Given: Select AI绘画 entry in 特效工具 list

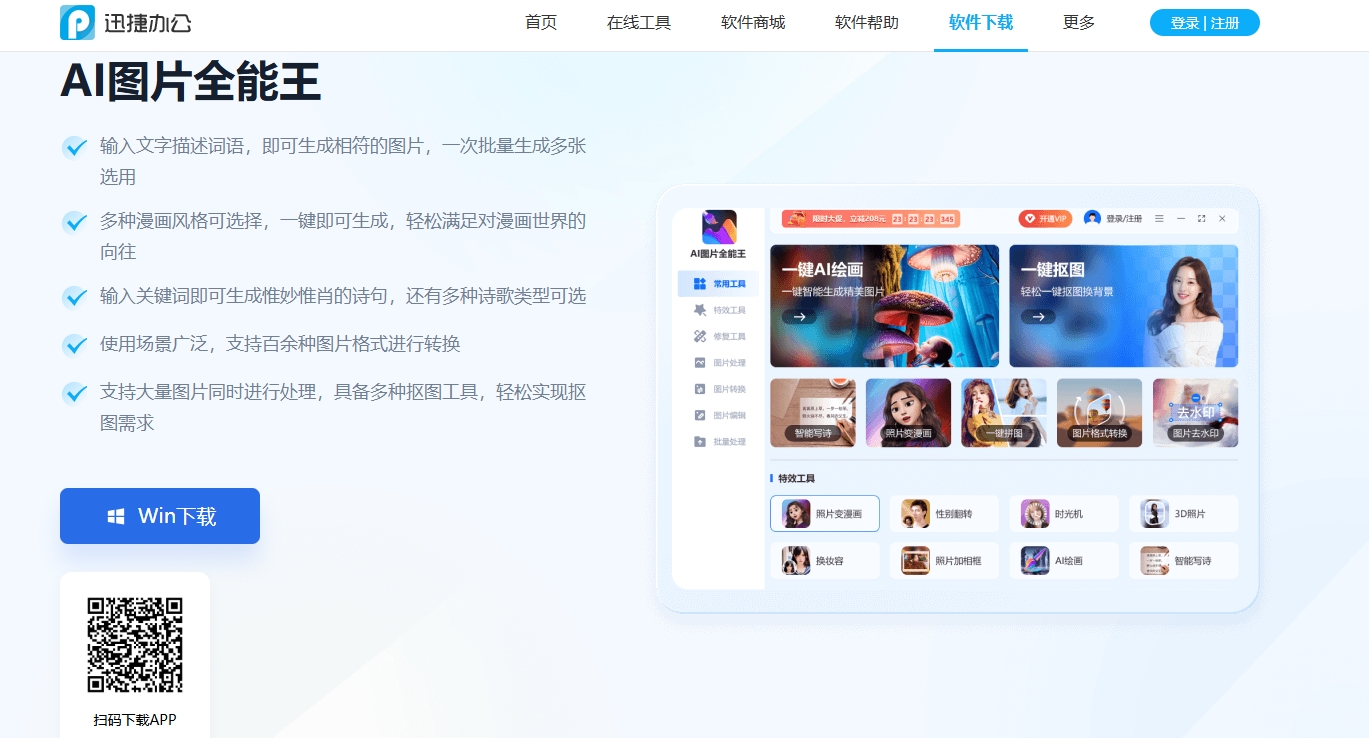Looking at the screenshot, I should click(1064, 560).
